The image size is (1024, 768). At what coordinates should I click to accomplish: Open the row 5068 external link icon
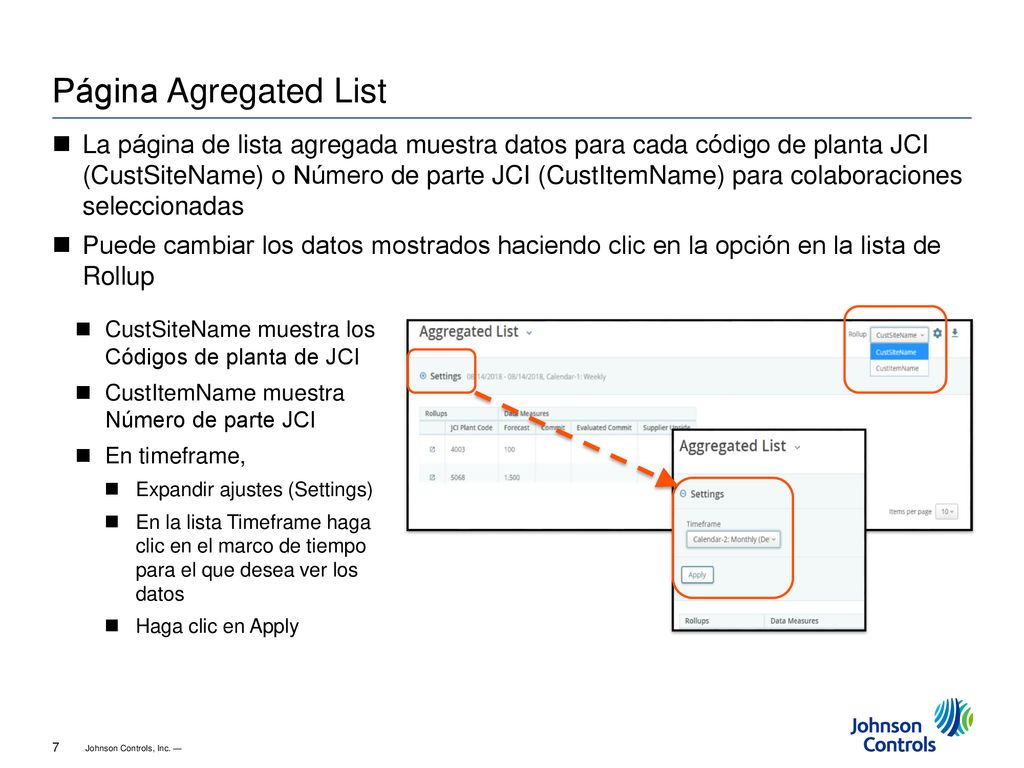pyautogui.click(x=432, y=477)
